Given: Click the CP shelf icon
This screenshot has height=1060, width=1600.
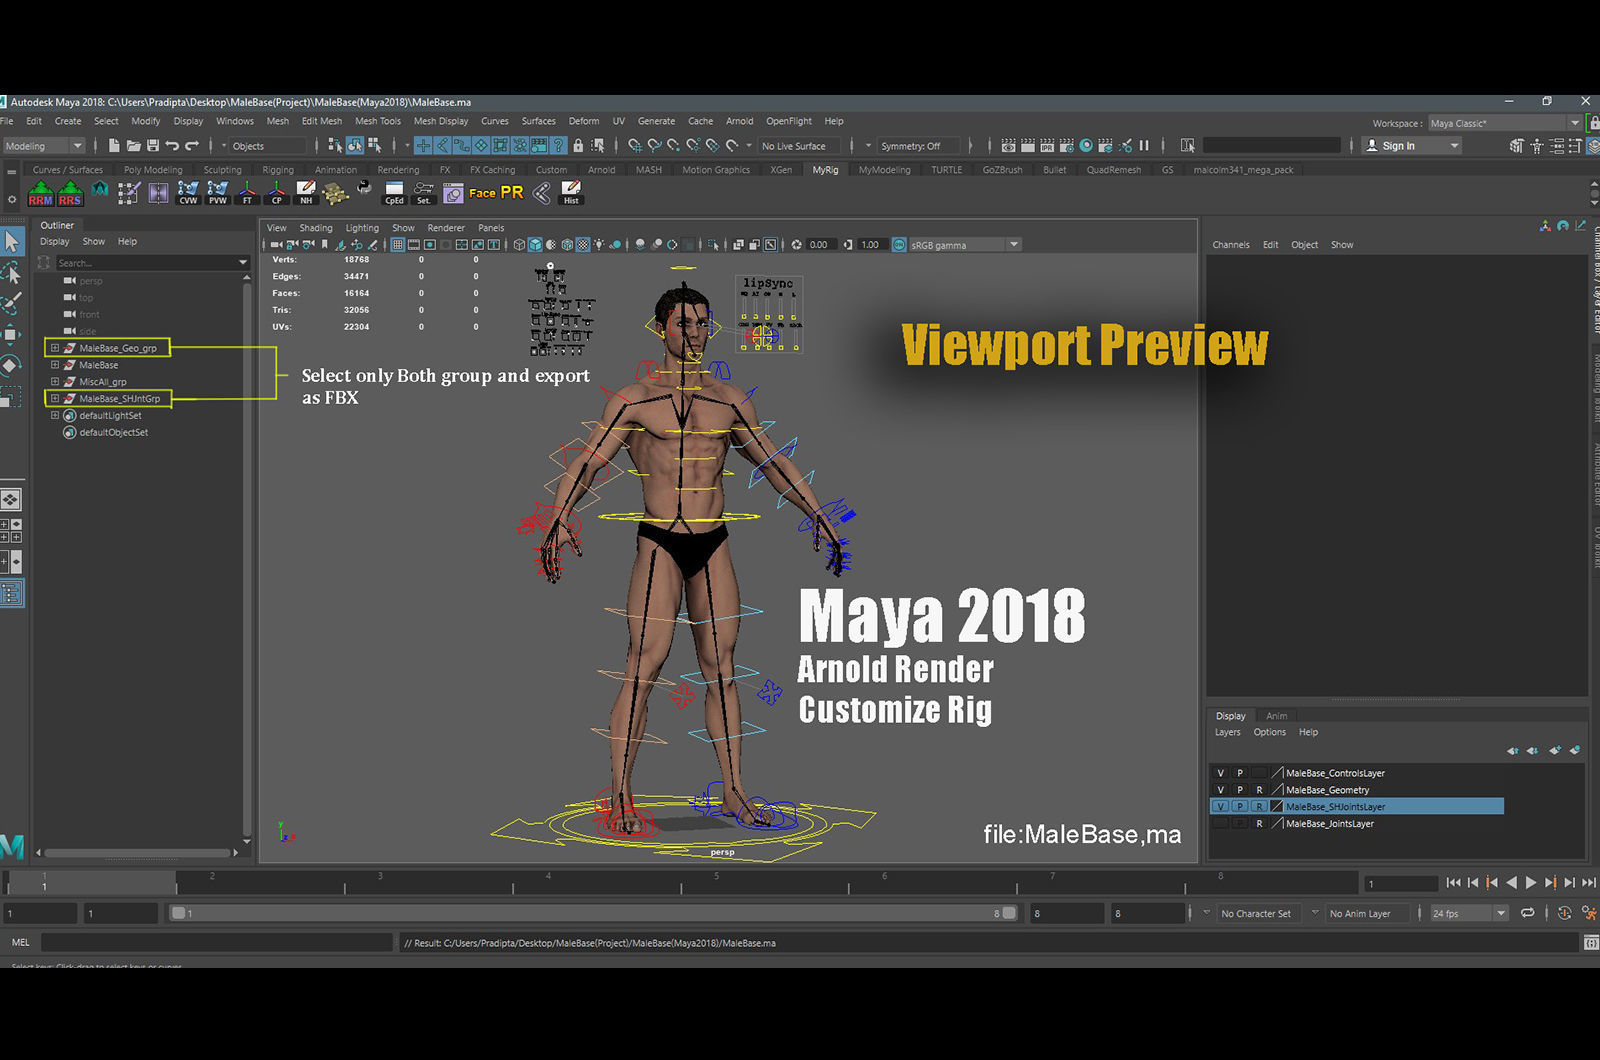Looking at the screenshot, I should click(277, 193).
